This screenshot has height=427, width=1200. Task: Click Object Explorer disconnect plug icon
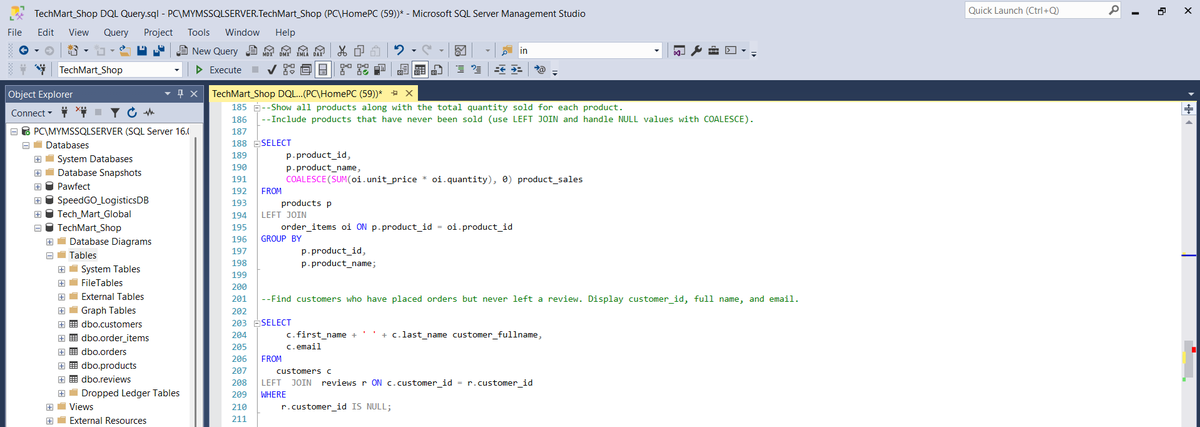(x=82, y=112)
